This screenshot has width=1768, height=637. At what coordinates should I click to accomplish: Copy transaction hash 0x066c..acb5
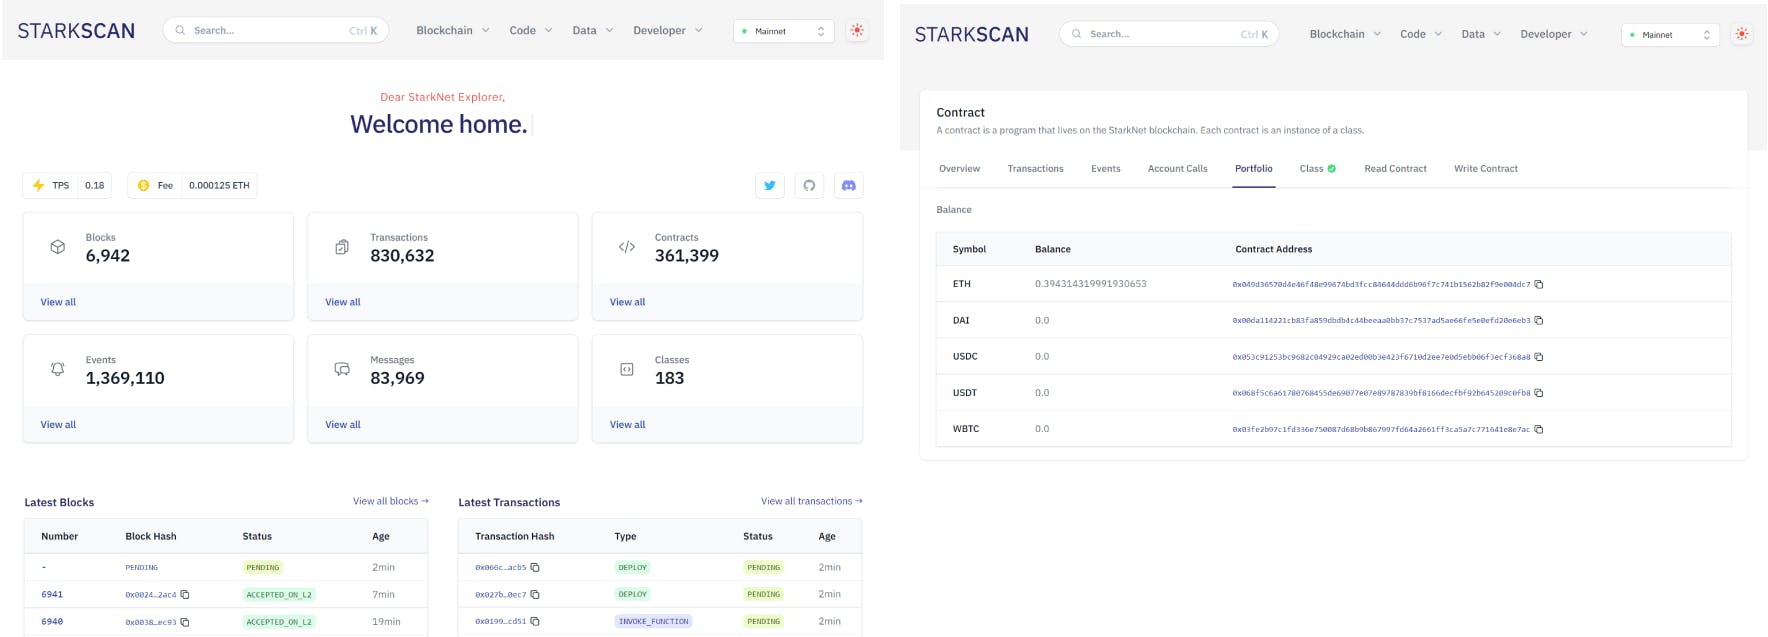coord(535,567)
